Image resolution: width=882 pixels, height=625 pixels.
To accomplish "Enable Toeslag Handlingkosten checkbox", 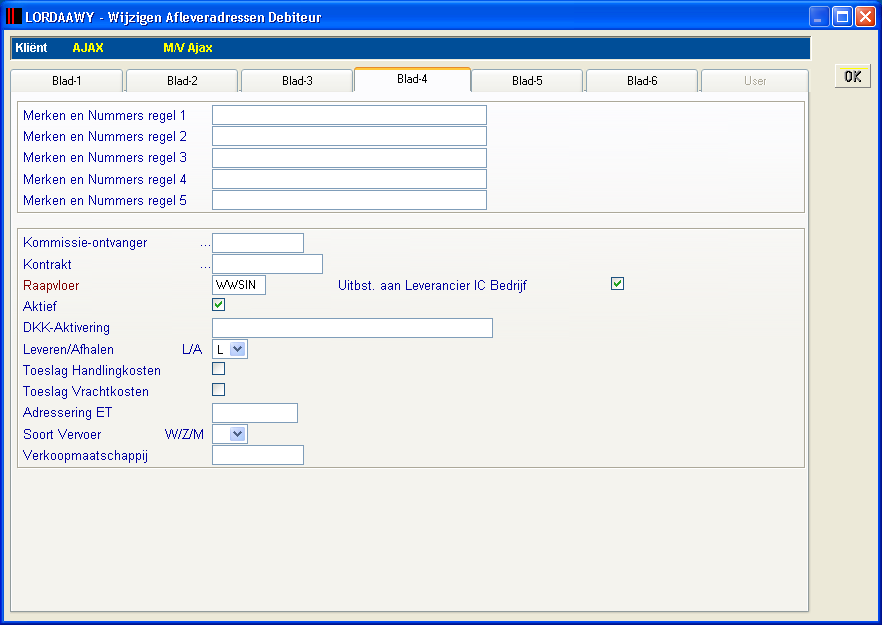I will 219,368.
